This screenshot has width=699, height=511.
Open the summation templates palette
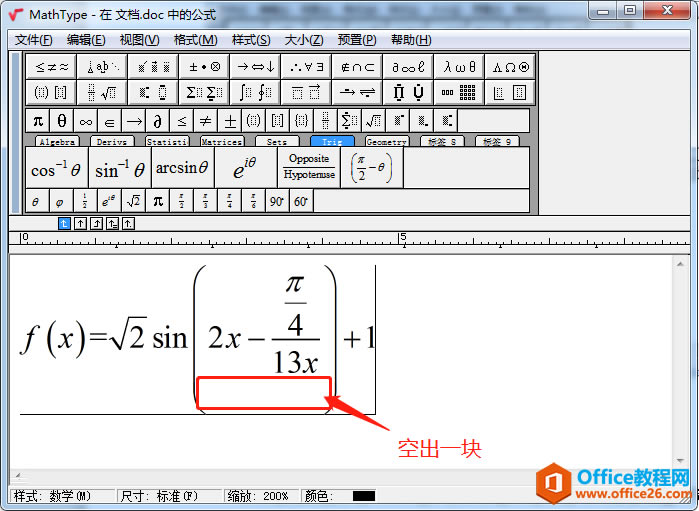coord(204,92)
